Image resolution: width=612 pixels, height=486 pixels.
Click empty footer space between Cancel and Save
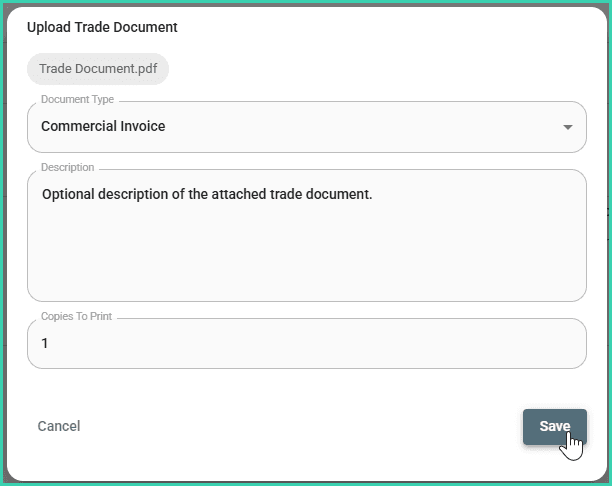point(300,426)
